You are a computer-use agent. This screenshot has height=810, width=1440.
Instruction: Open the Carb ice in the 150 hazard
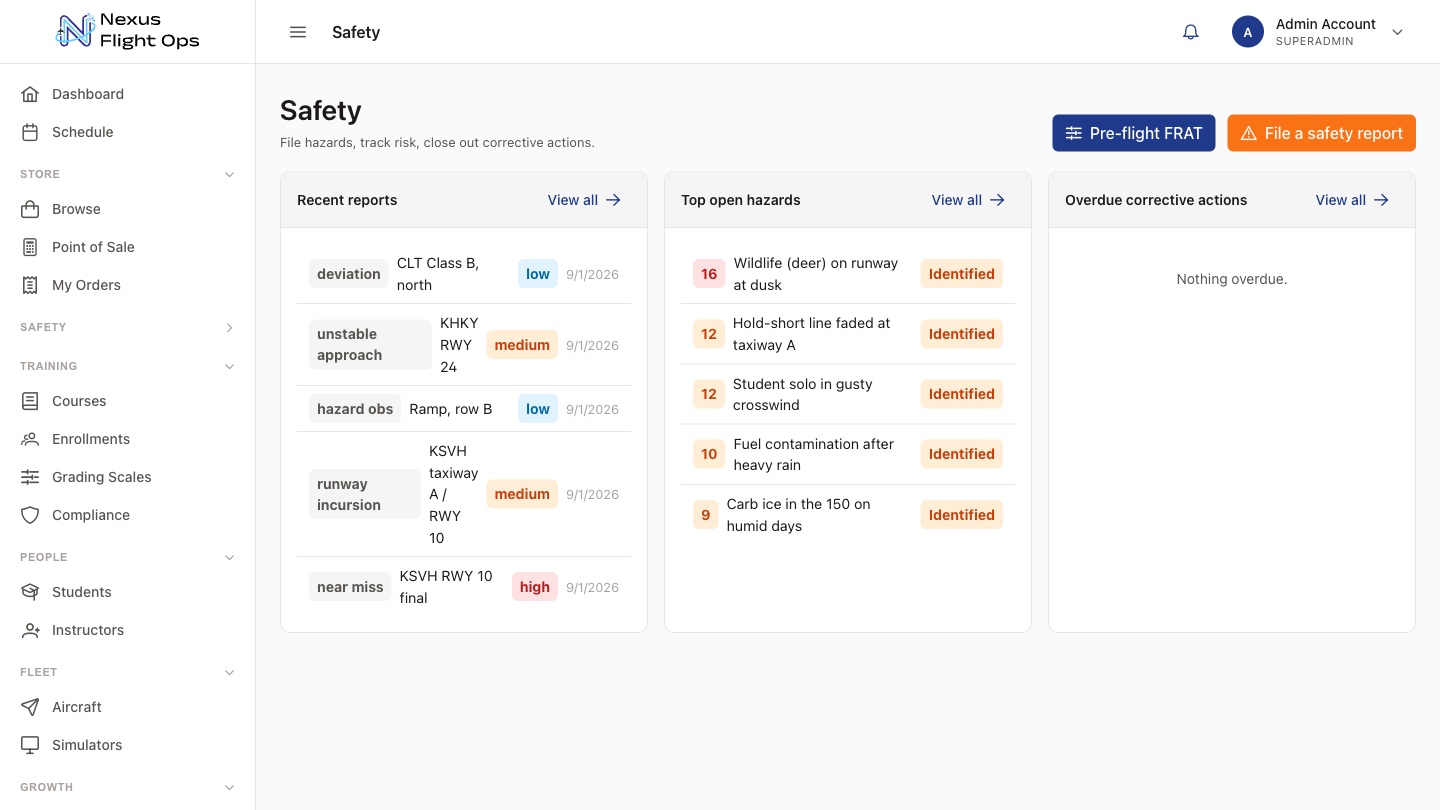[848, 515]
